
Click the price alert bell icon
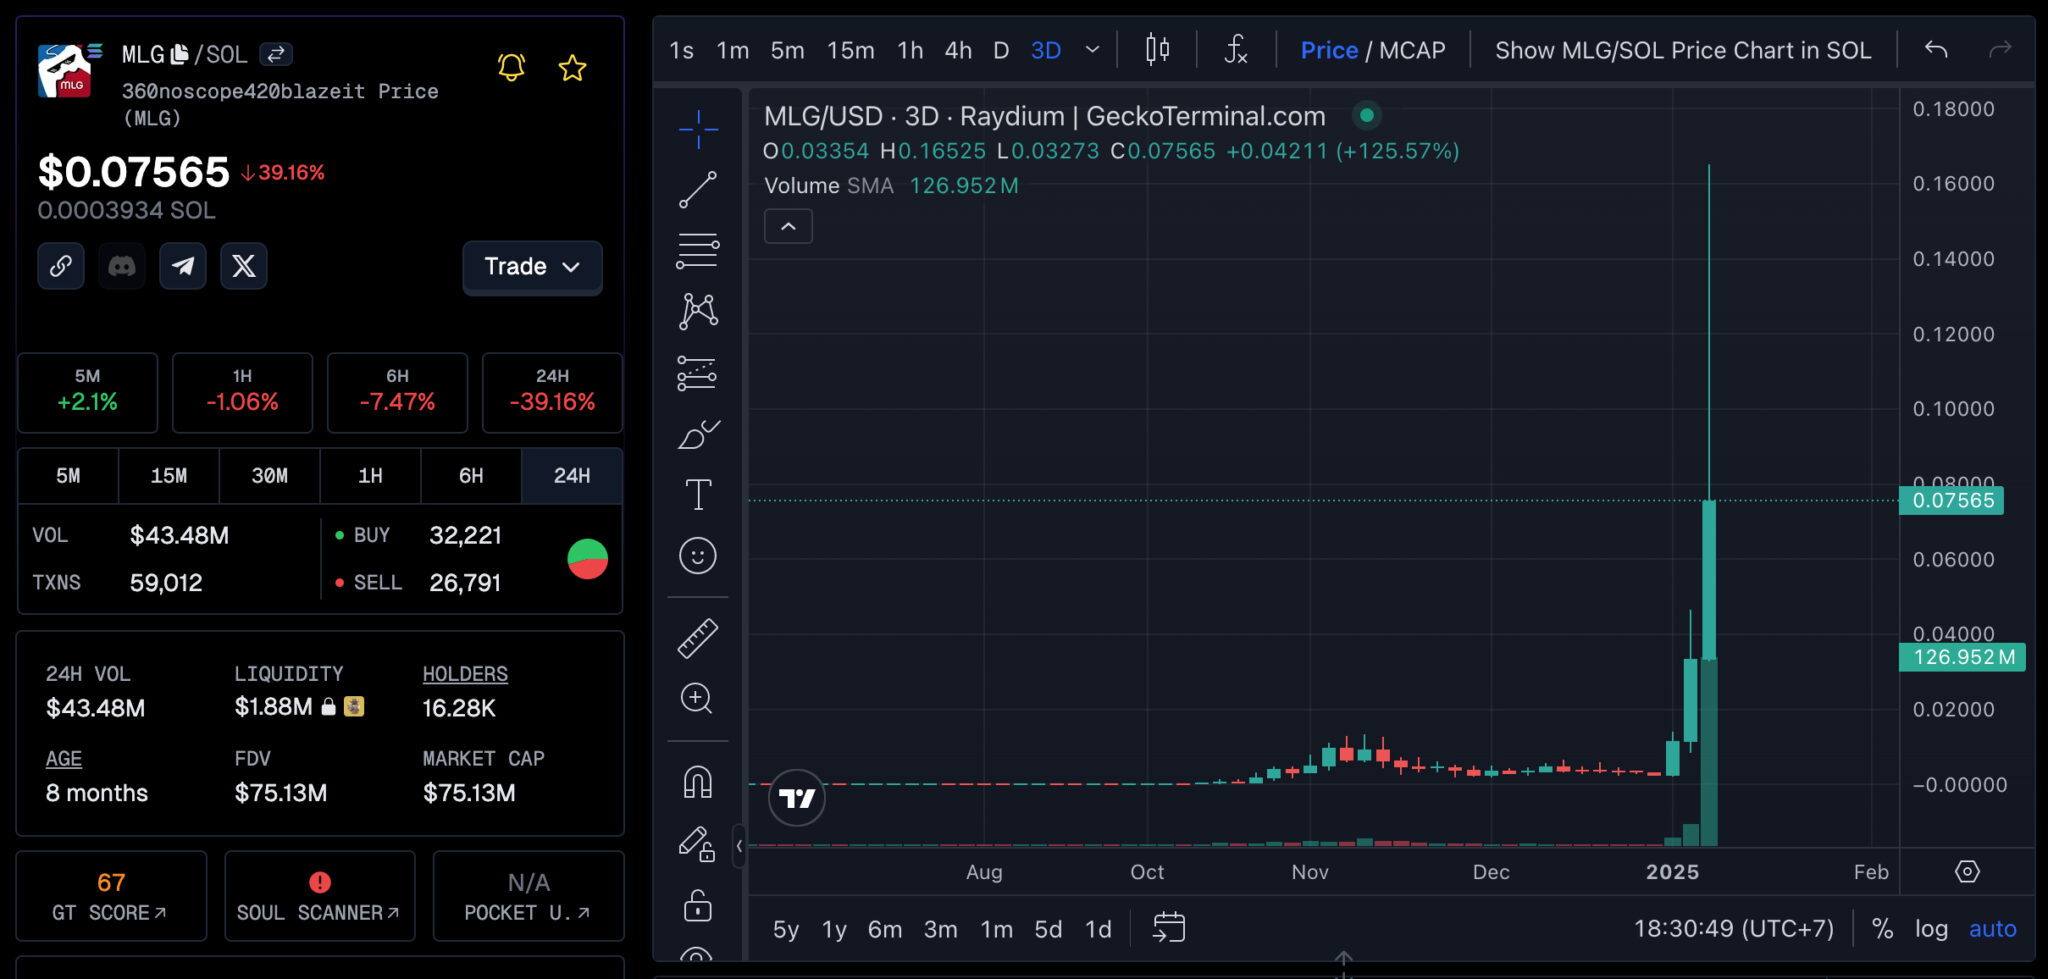click(x=511, y=68)
